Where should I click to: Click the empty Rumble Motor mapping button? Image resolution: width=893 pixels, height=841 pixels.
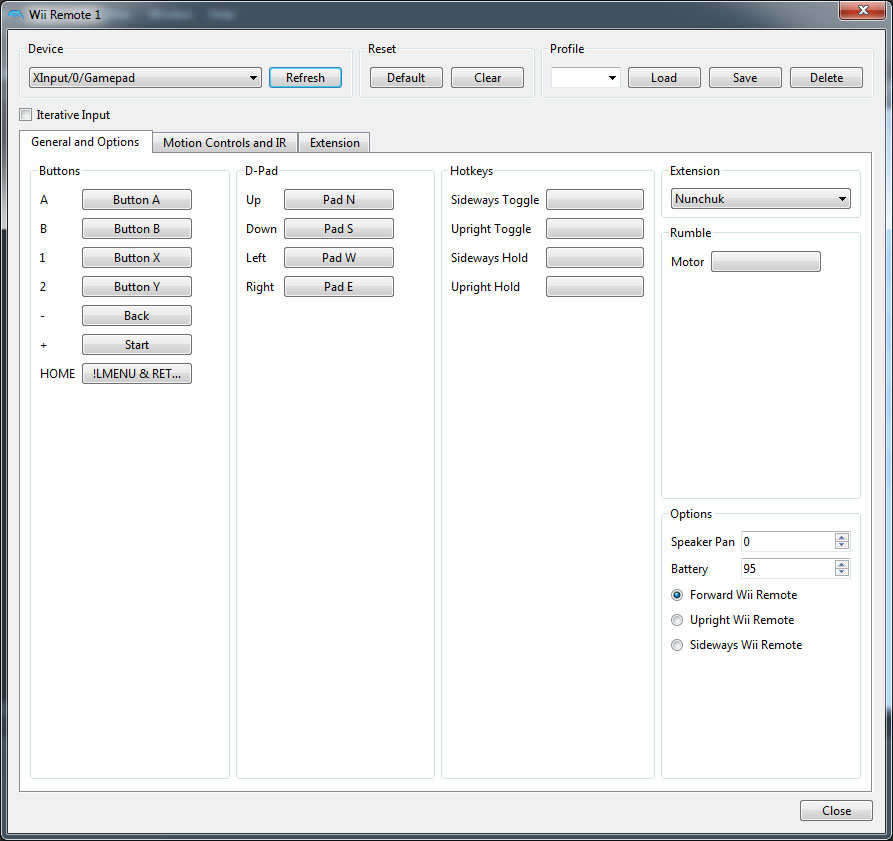pos(766,262)
